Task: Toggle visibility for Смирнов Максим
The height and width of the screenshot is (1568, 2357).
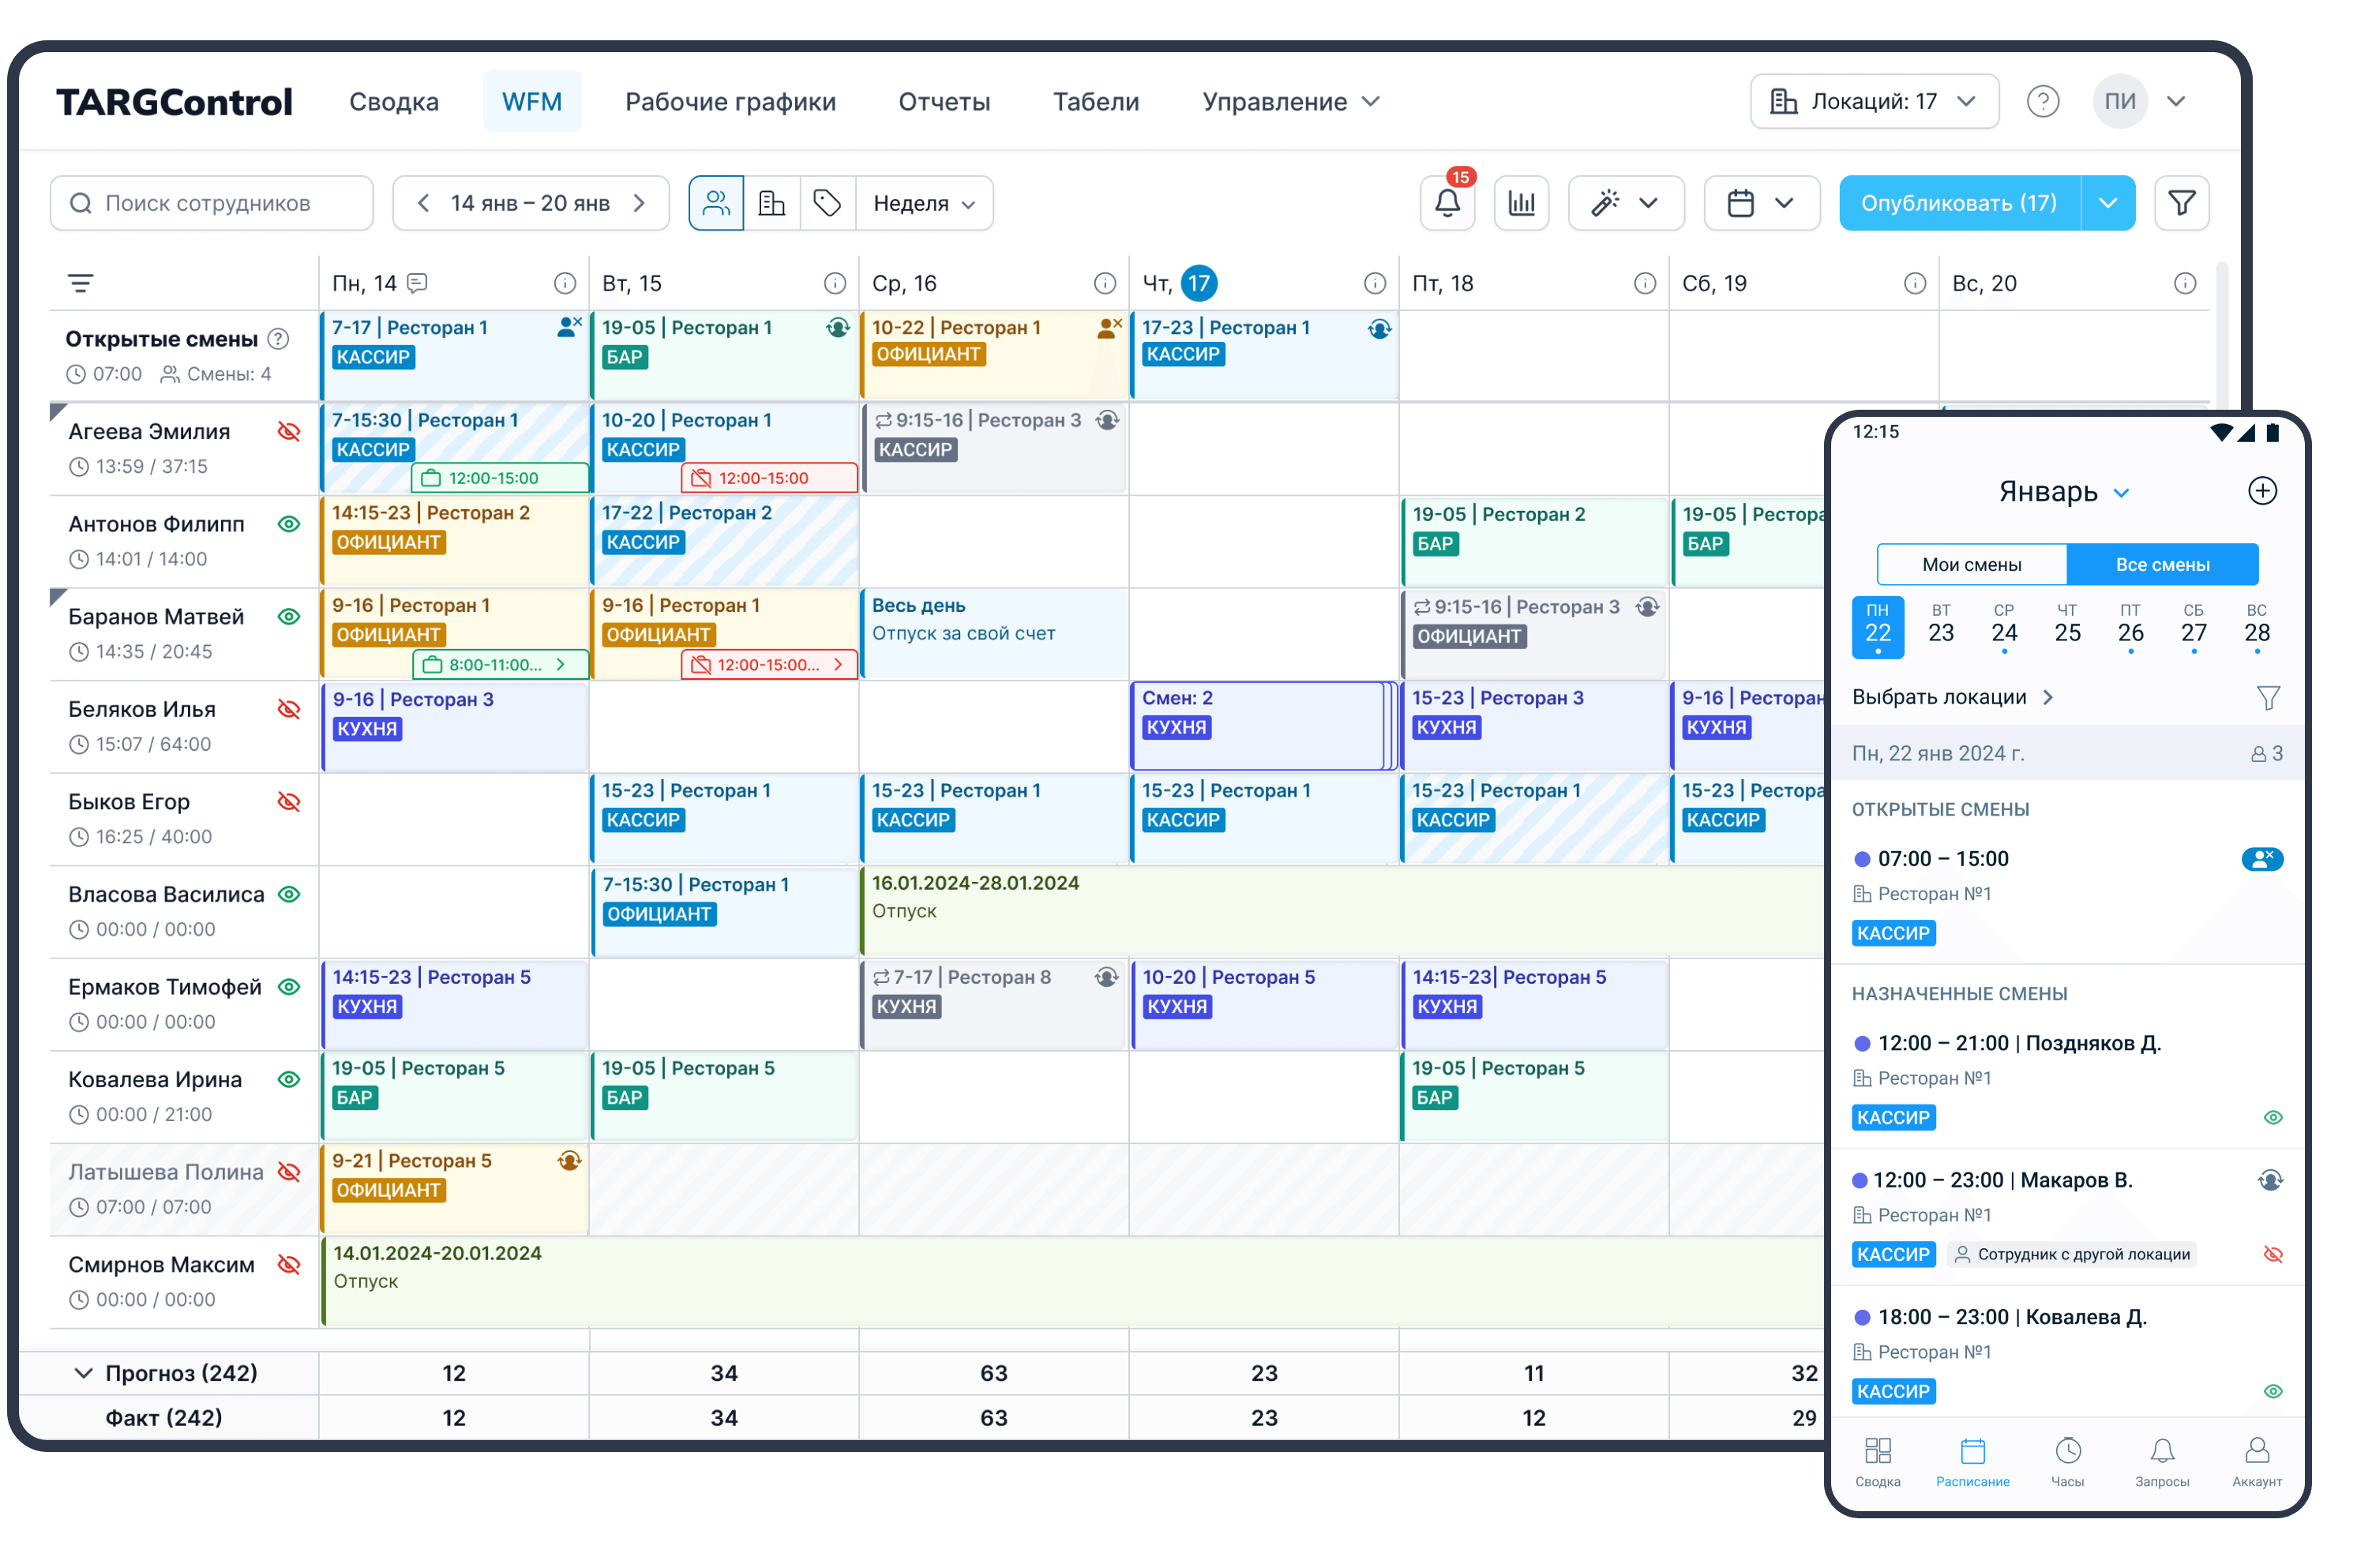Action: [288, 1264]
